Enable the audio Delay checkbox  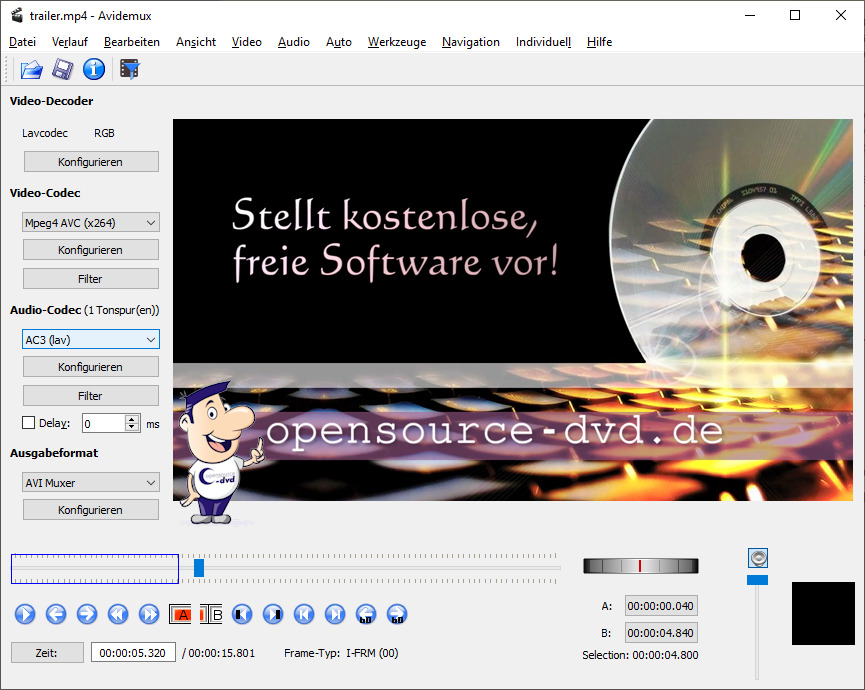click(x=28, y=423)
